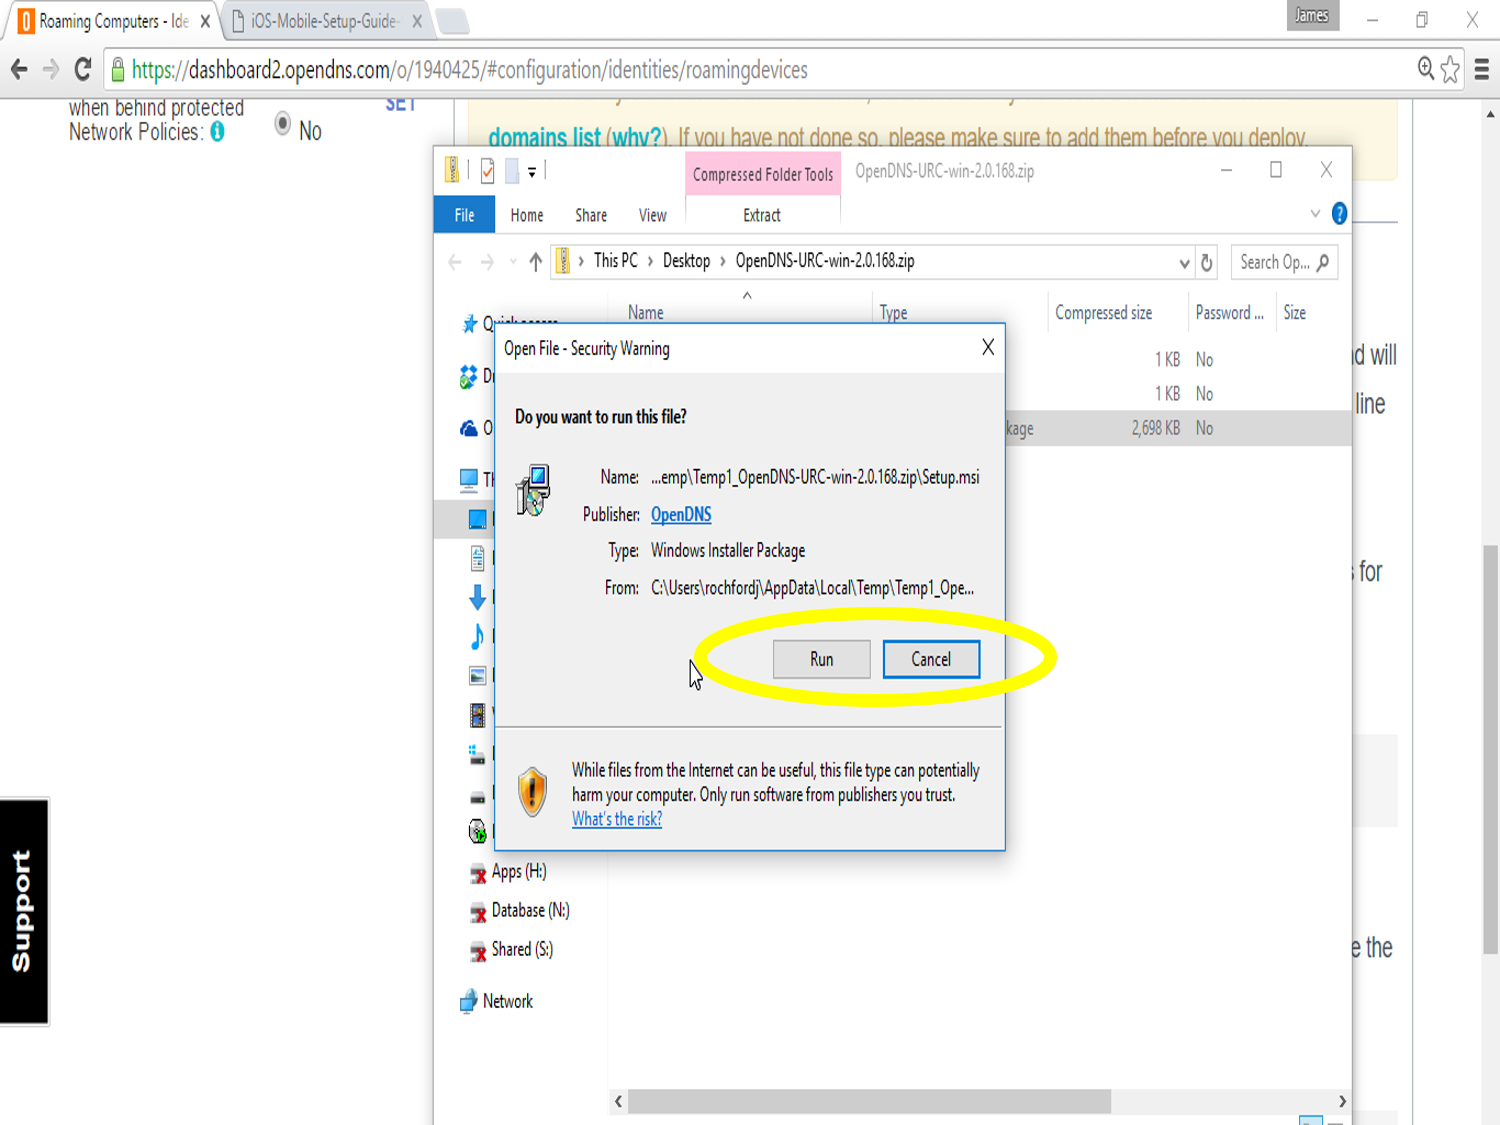Switch to the Share ribbon tab
The height and width of the screenshot is (1125, 1500).
tap(591, 215)
